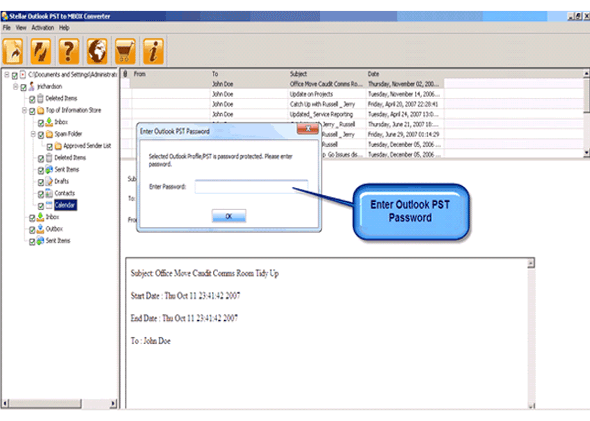Click the date Friday, June 29, 2007 01:14:29
The height and width of the screenshot is (421, 590).
(403, 134)
